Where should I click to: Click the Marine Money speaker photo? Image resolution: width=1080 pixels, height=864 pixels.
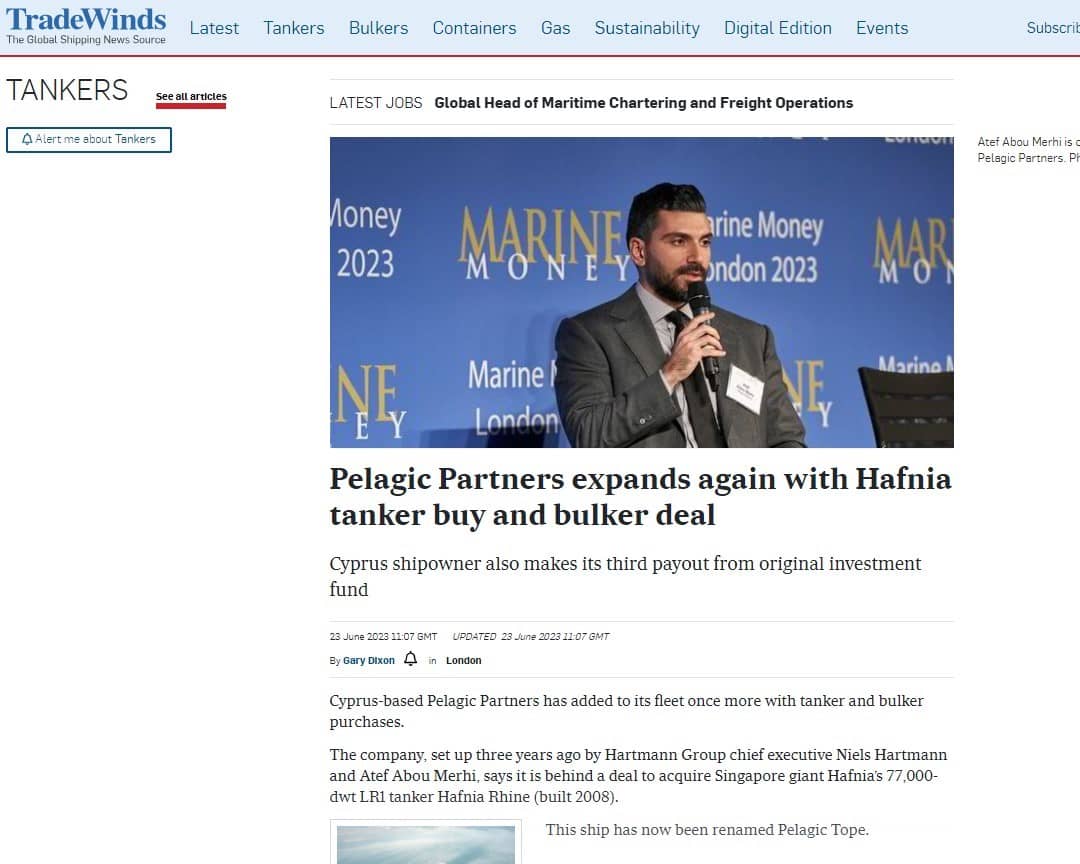pos(641,292)
